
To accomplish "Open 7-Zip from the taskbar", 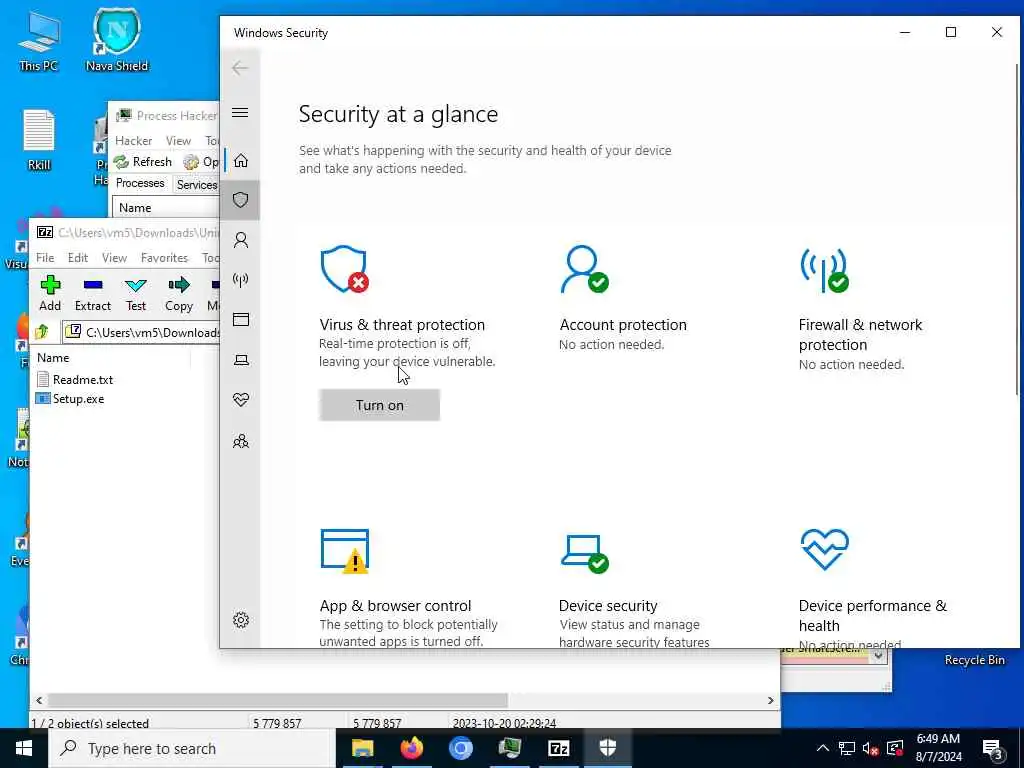I will (558, 748).
